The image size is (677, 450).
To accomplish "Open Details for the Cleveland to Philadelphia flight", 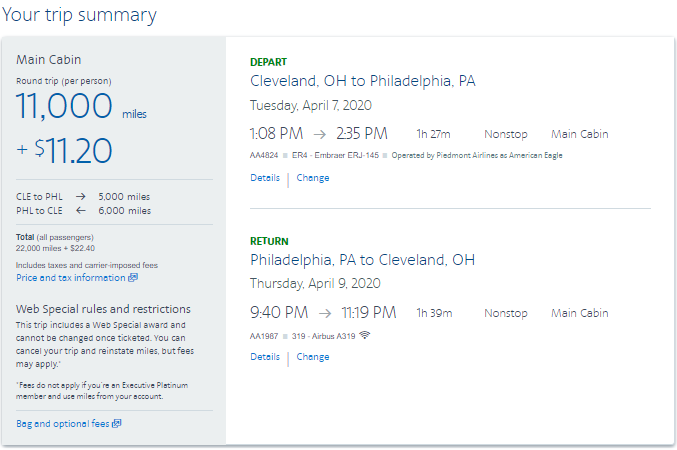I will tap(265, 178).
